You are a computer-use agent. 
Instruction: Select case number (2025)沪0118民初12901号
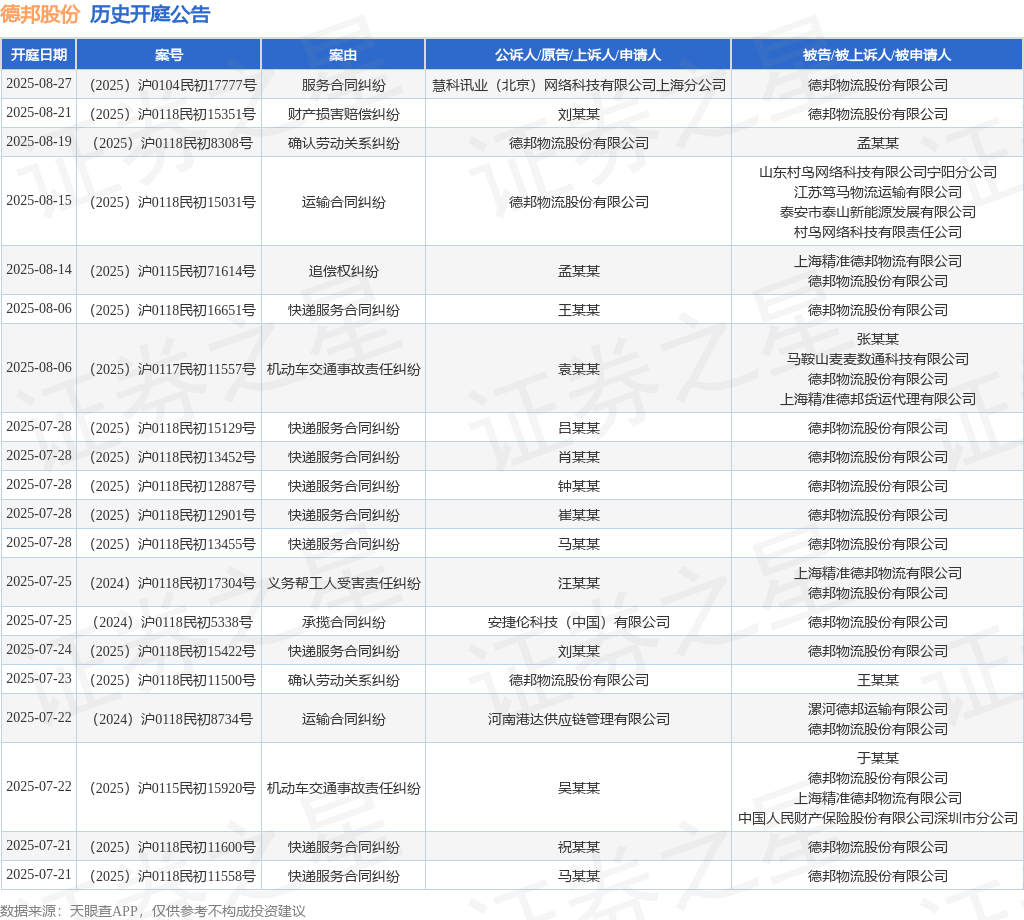coord(172,515)
